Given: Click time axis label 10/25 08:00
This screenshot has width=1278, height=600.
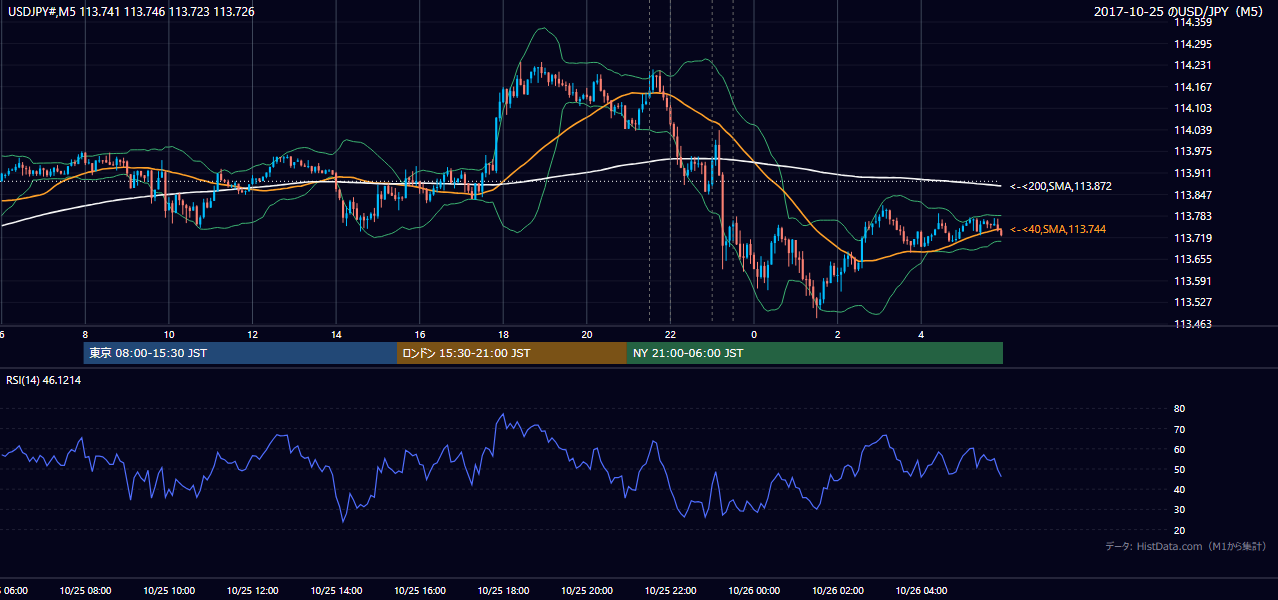Looking at the screenshot, I should pos(85,590).
